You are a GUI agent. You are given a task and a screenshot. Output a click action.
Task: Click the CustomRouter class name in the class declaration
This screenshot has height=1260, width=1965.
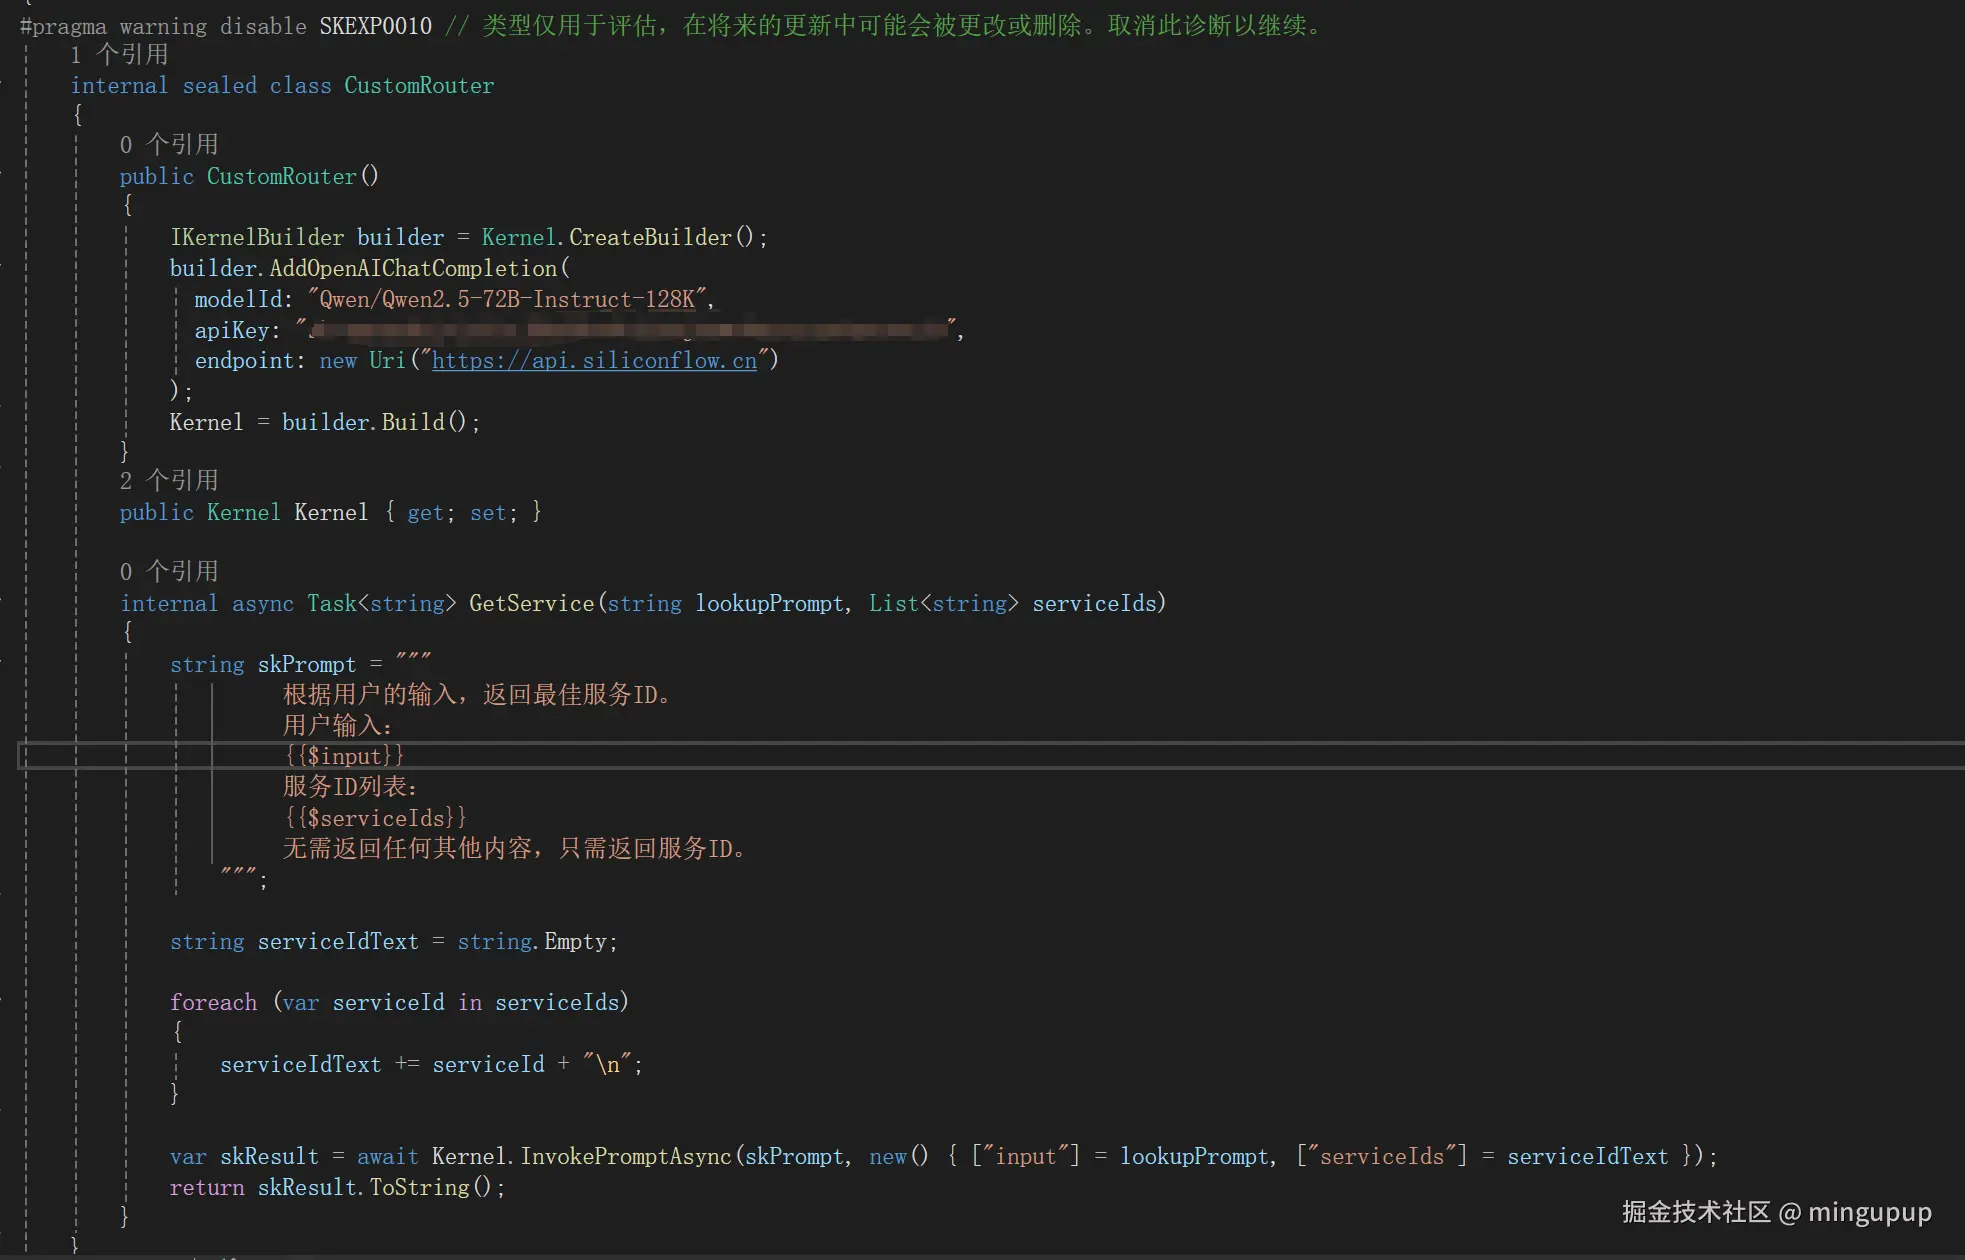pyautogui.click(x=419, y=86)
